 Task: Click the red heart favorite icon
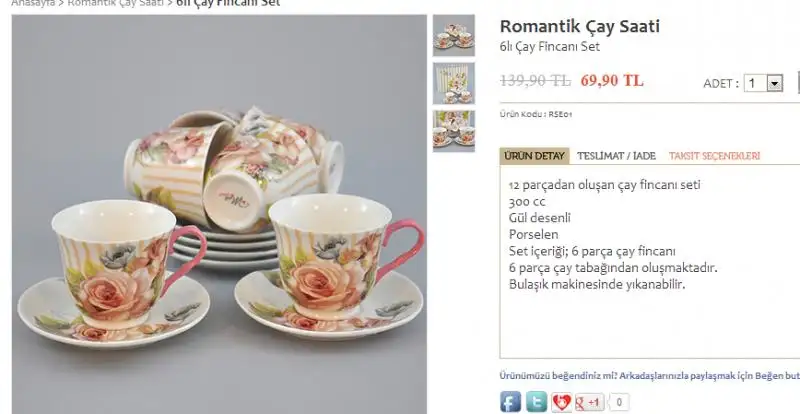point(561,402)
